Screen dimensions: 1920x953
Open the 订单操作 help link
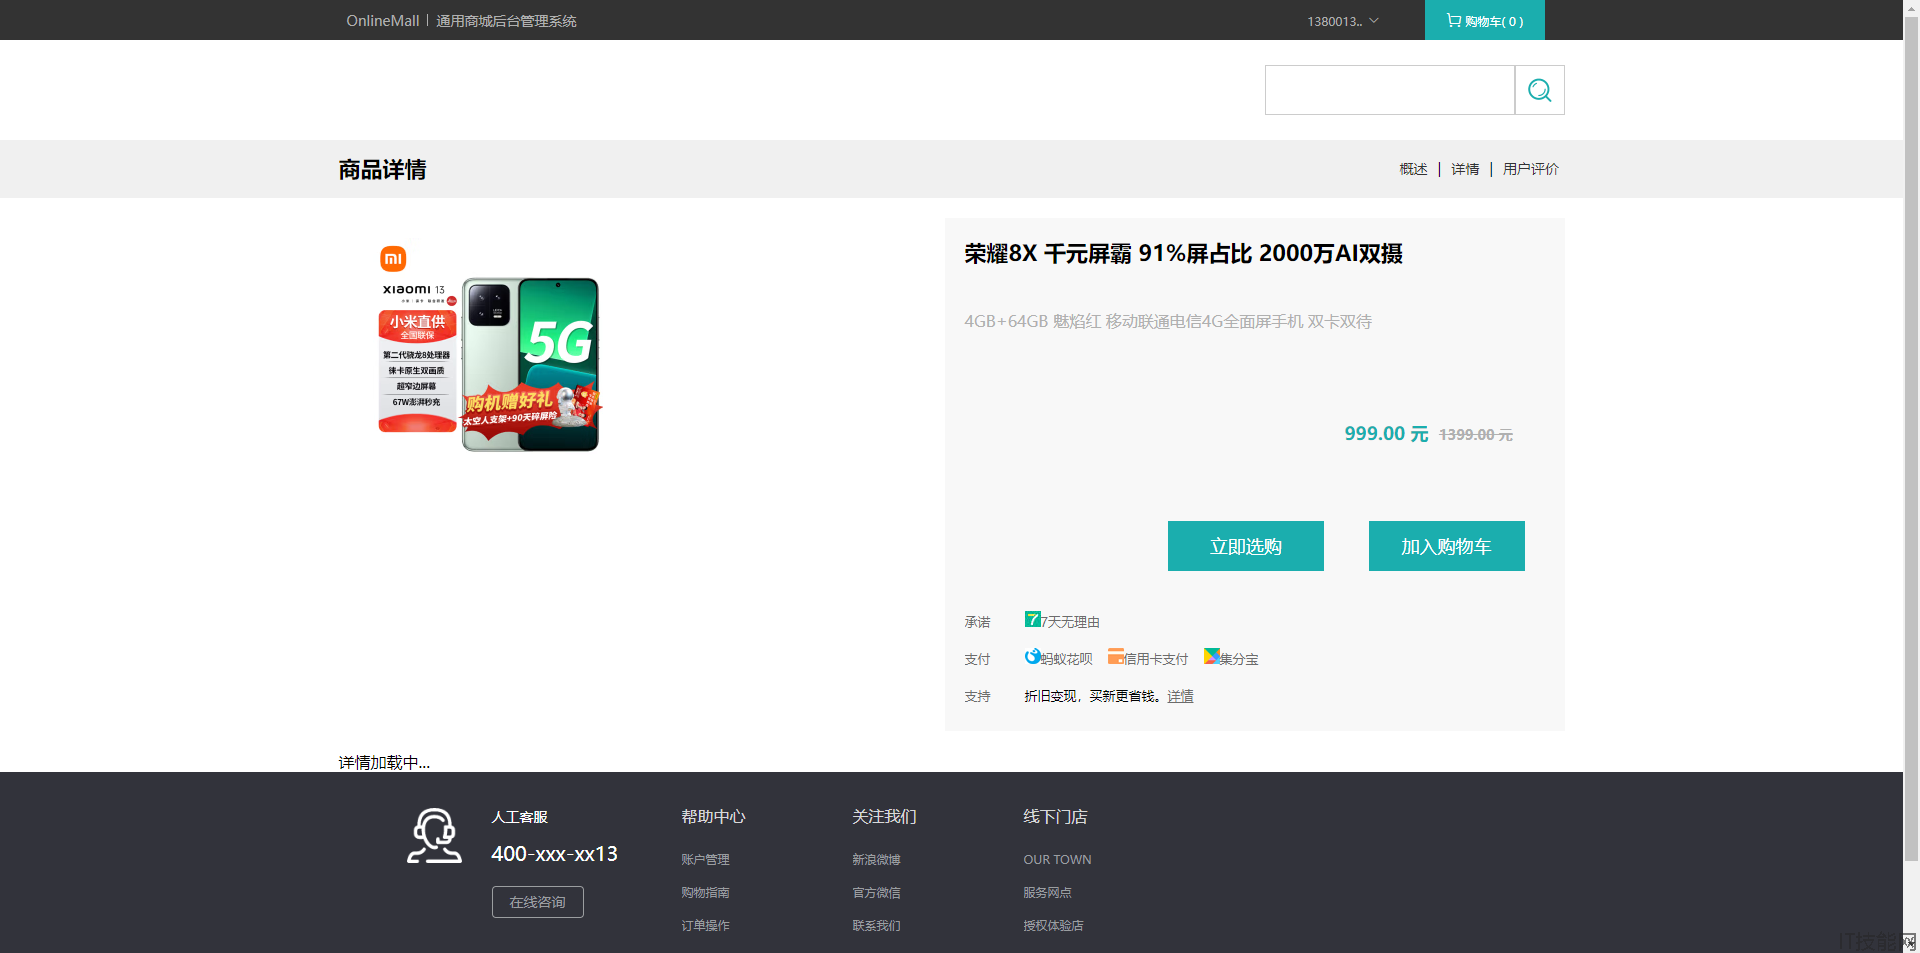705,926
